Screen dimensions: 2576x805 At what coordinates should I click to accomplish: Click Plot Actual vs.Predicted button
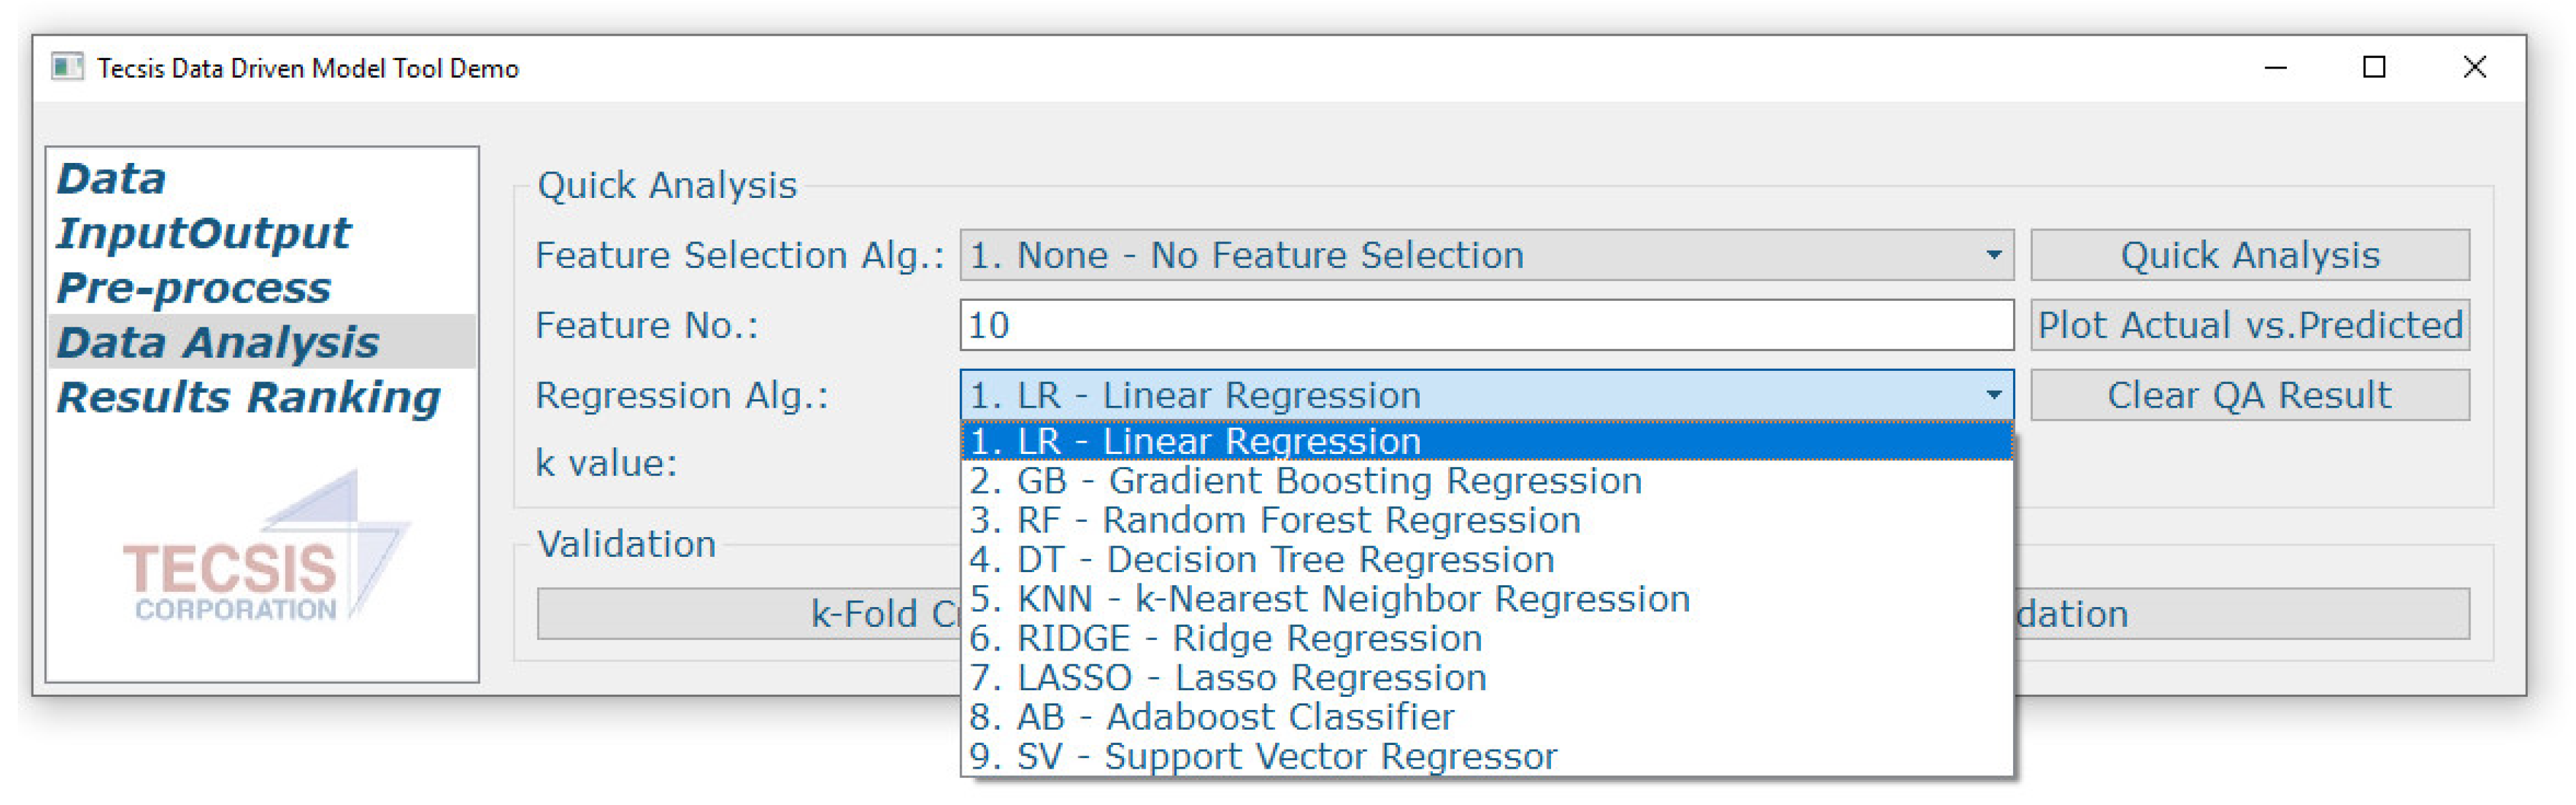point(2249,325)
